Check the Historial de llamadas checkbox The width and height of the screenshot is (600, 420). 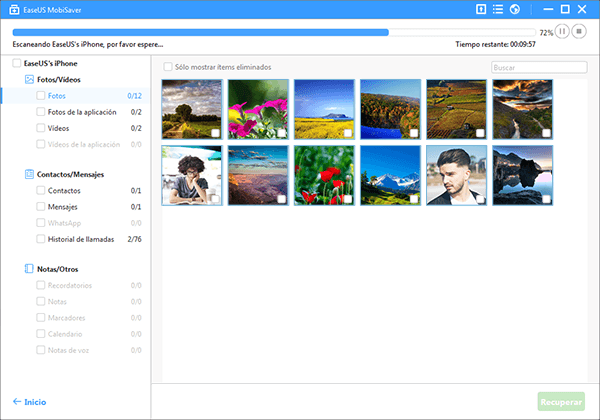pos(41,239)
